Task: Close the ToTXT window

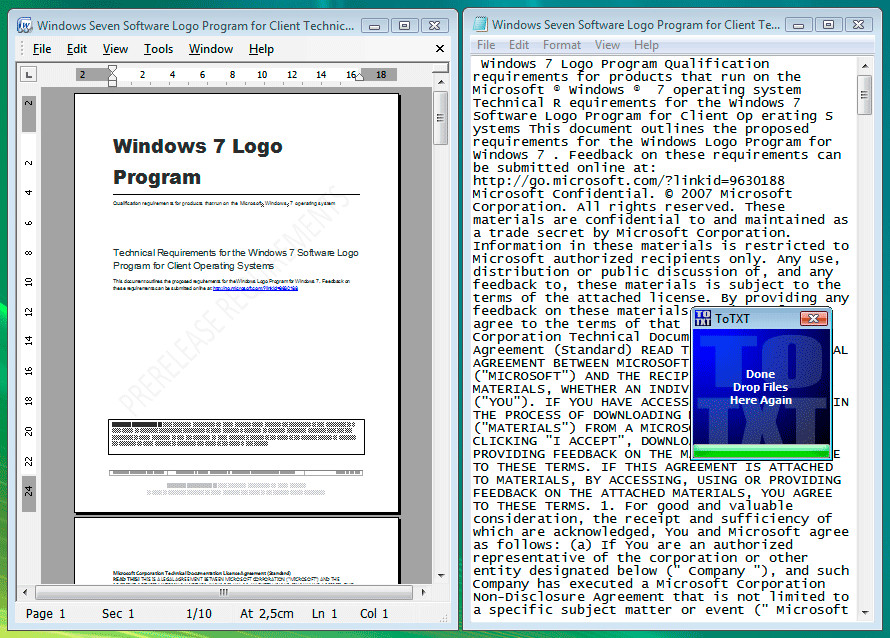Action: [813, 318]
